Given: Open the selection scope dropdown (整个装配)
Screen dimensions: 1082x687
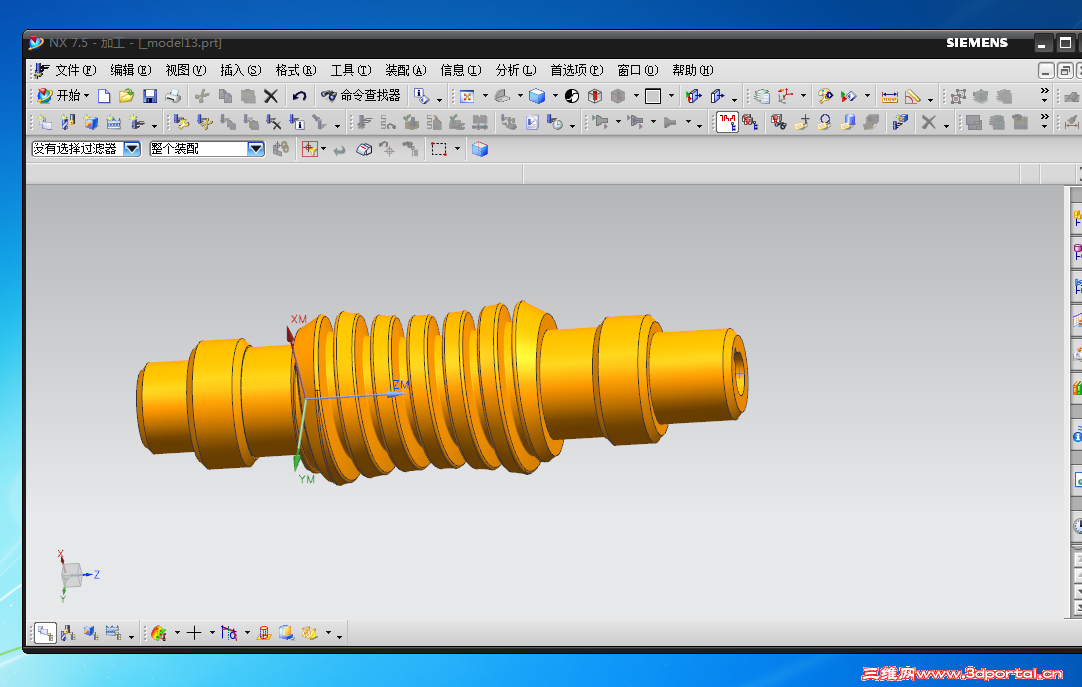Looking at the screenshot, I should [256, 149].
